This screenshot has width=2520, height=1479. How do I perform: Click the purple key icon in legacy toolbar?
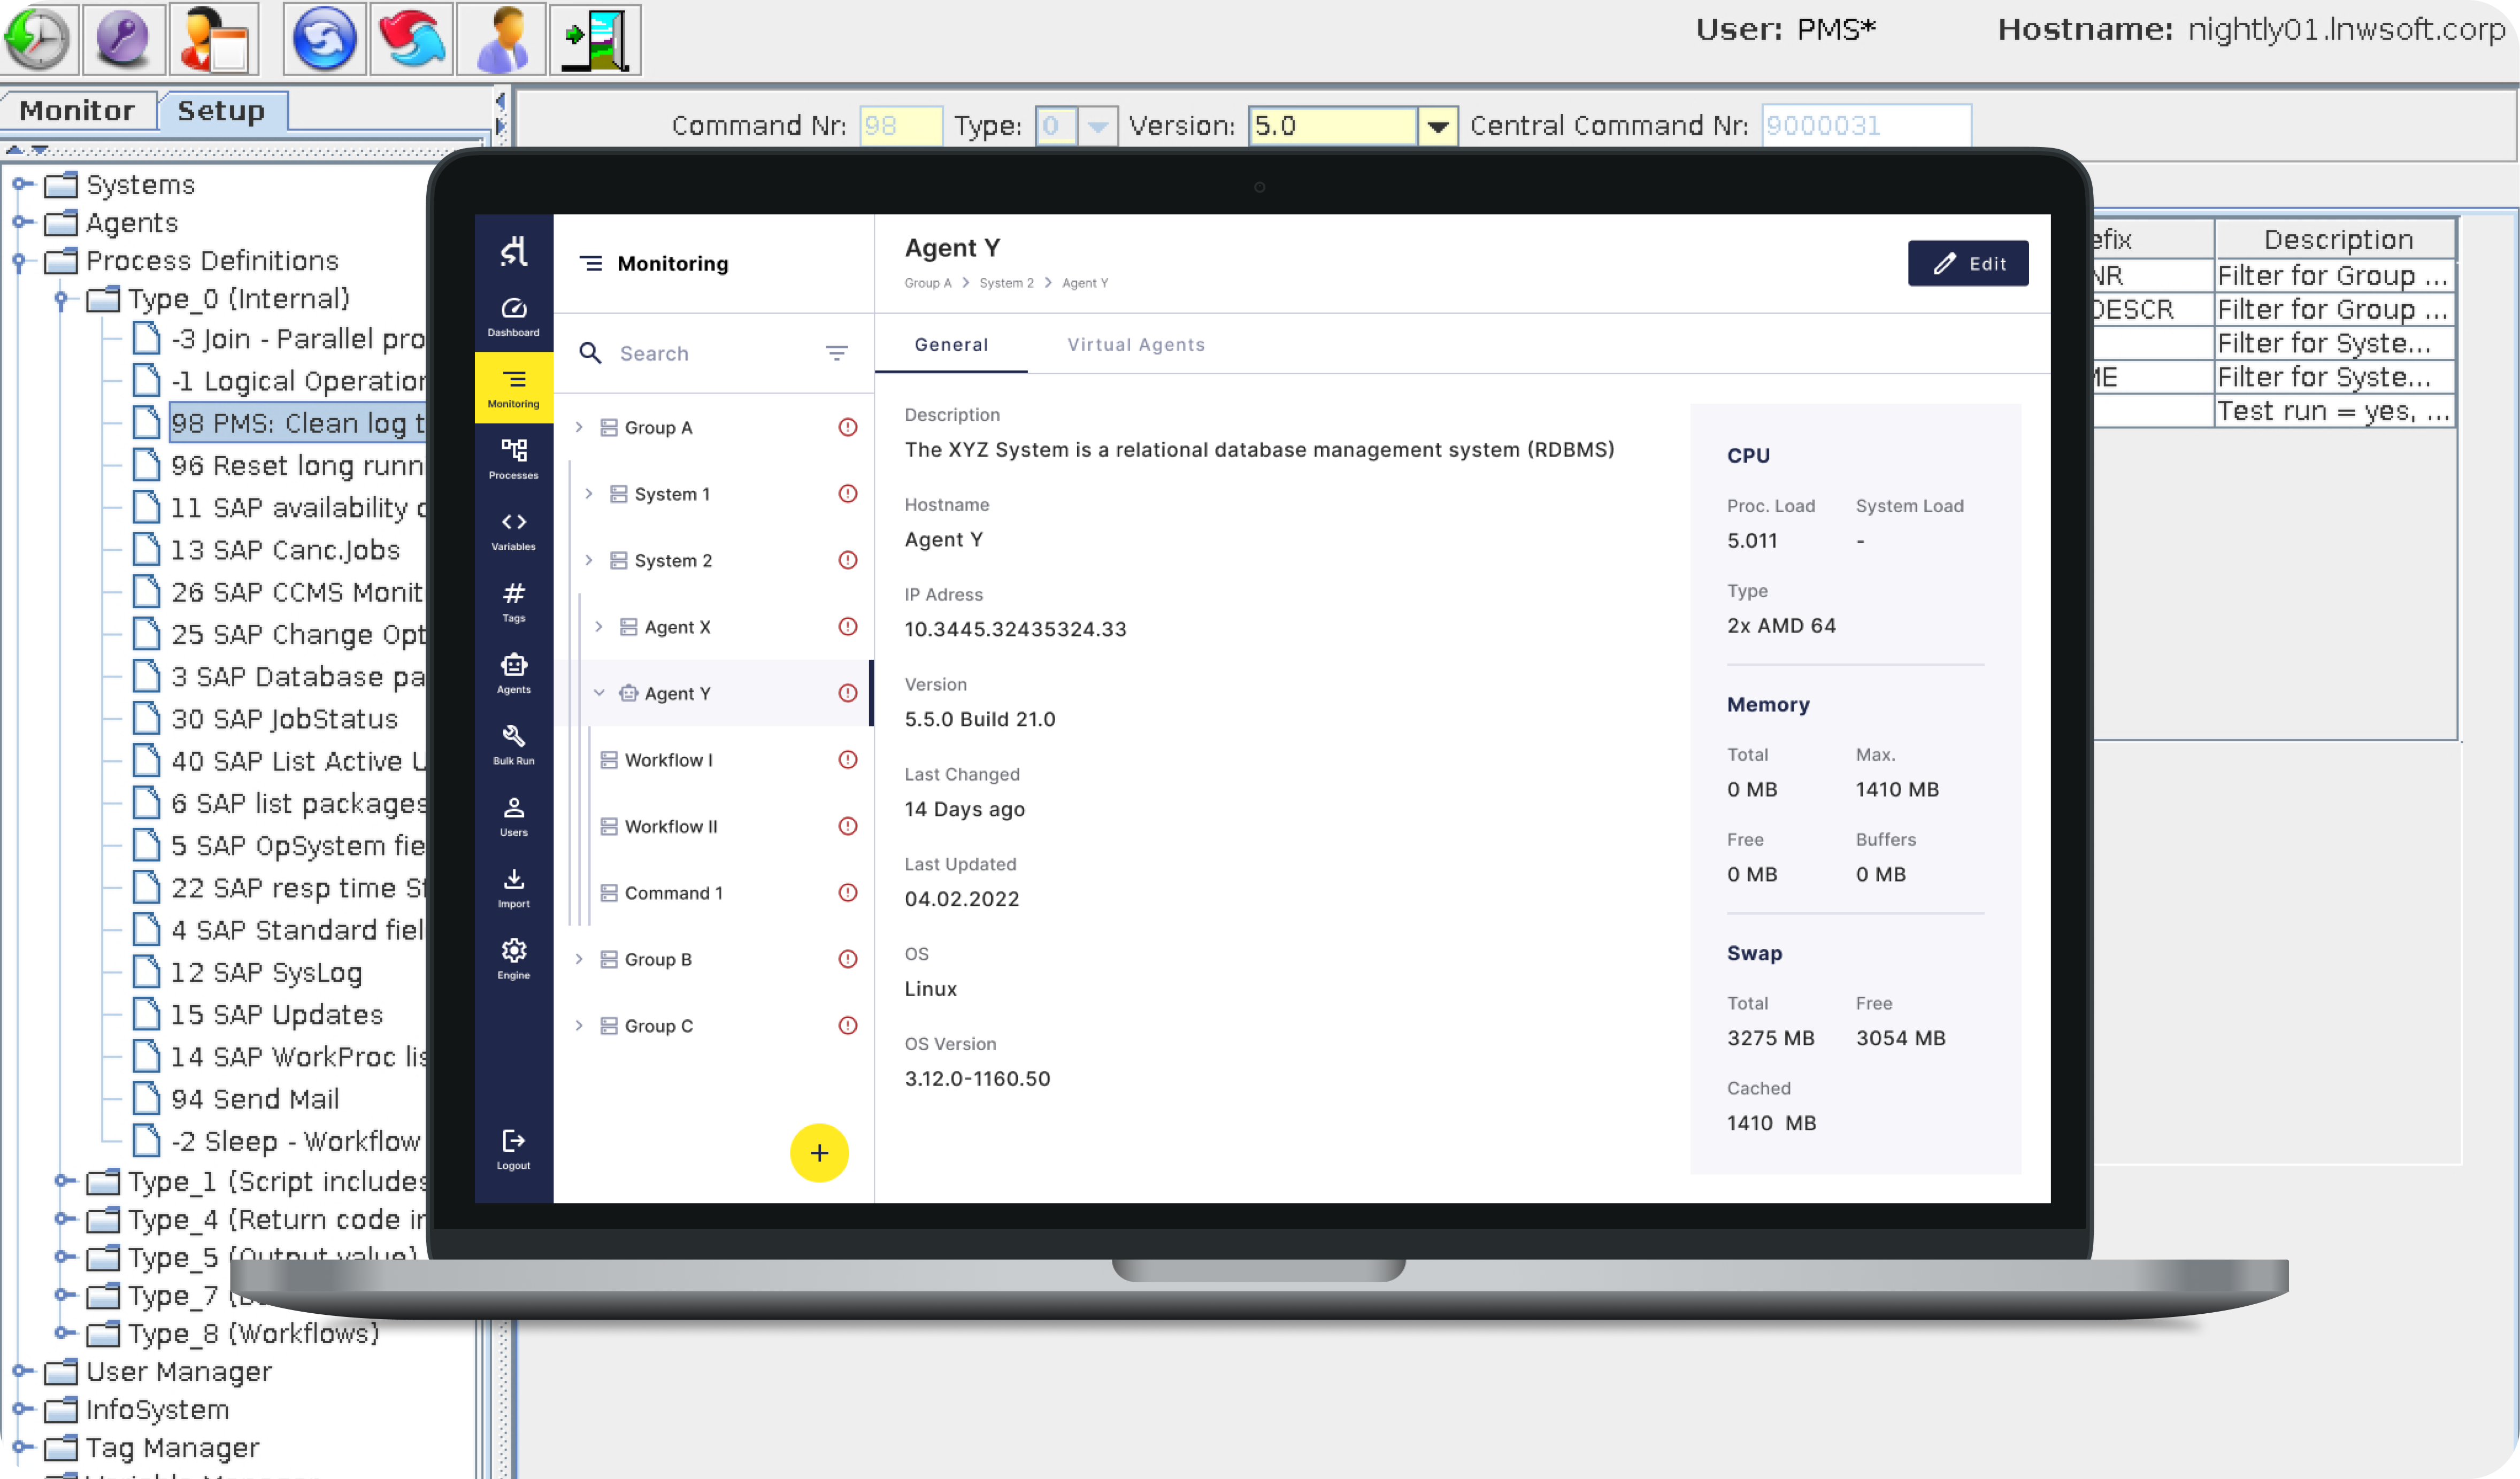coord(123,39)
